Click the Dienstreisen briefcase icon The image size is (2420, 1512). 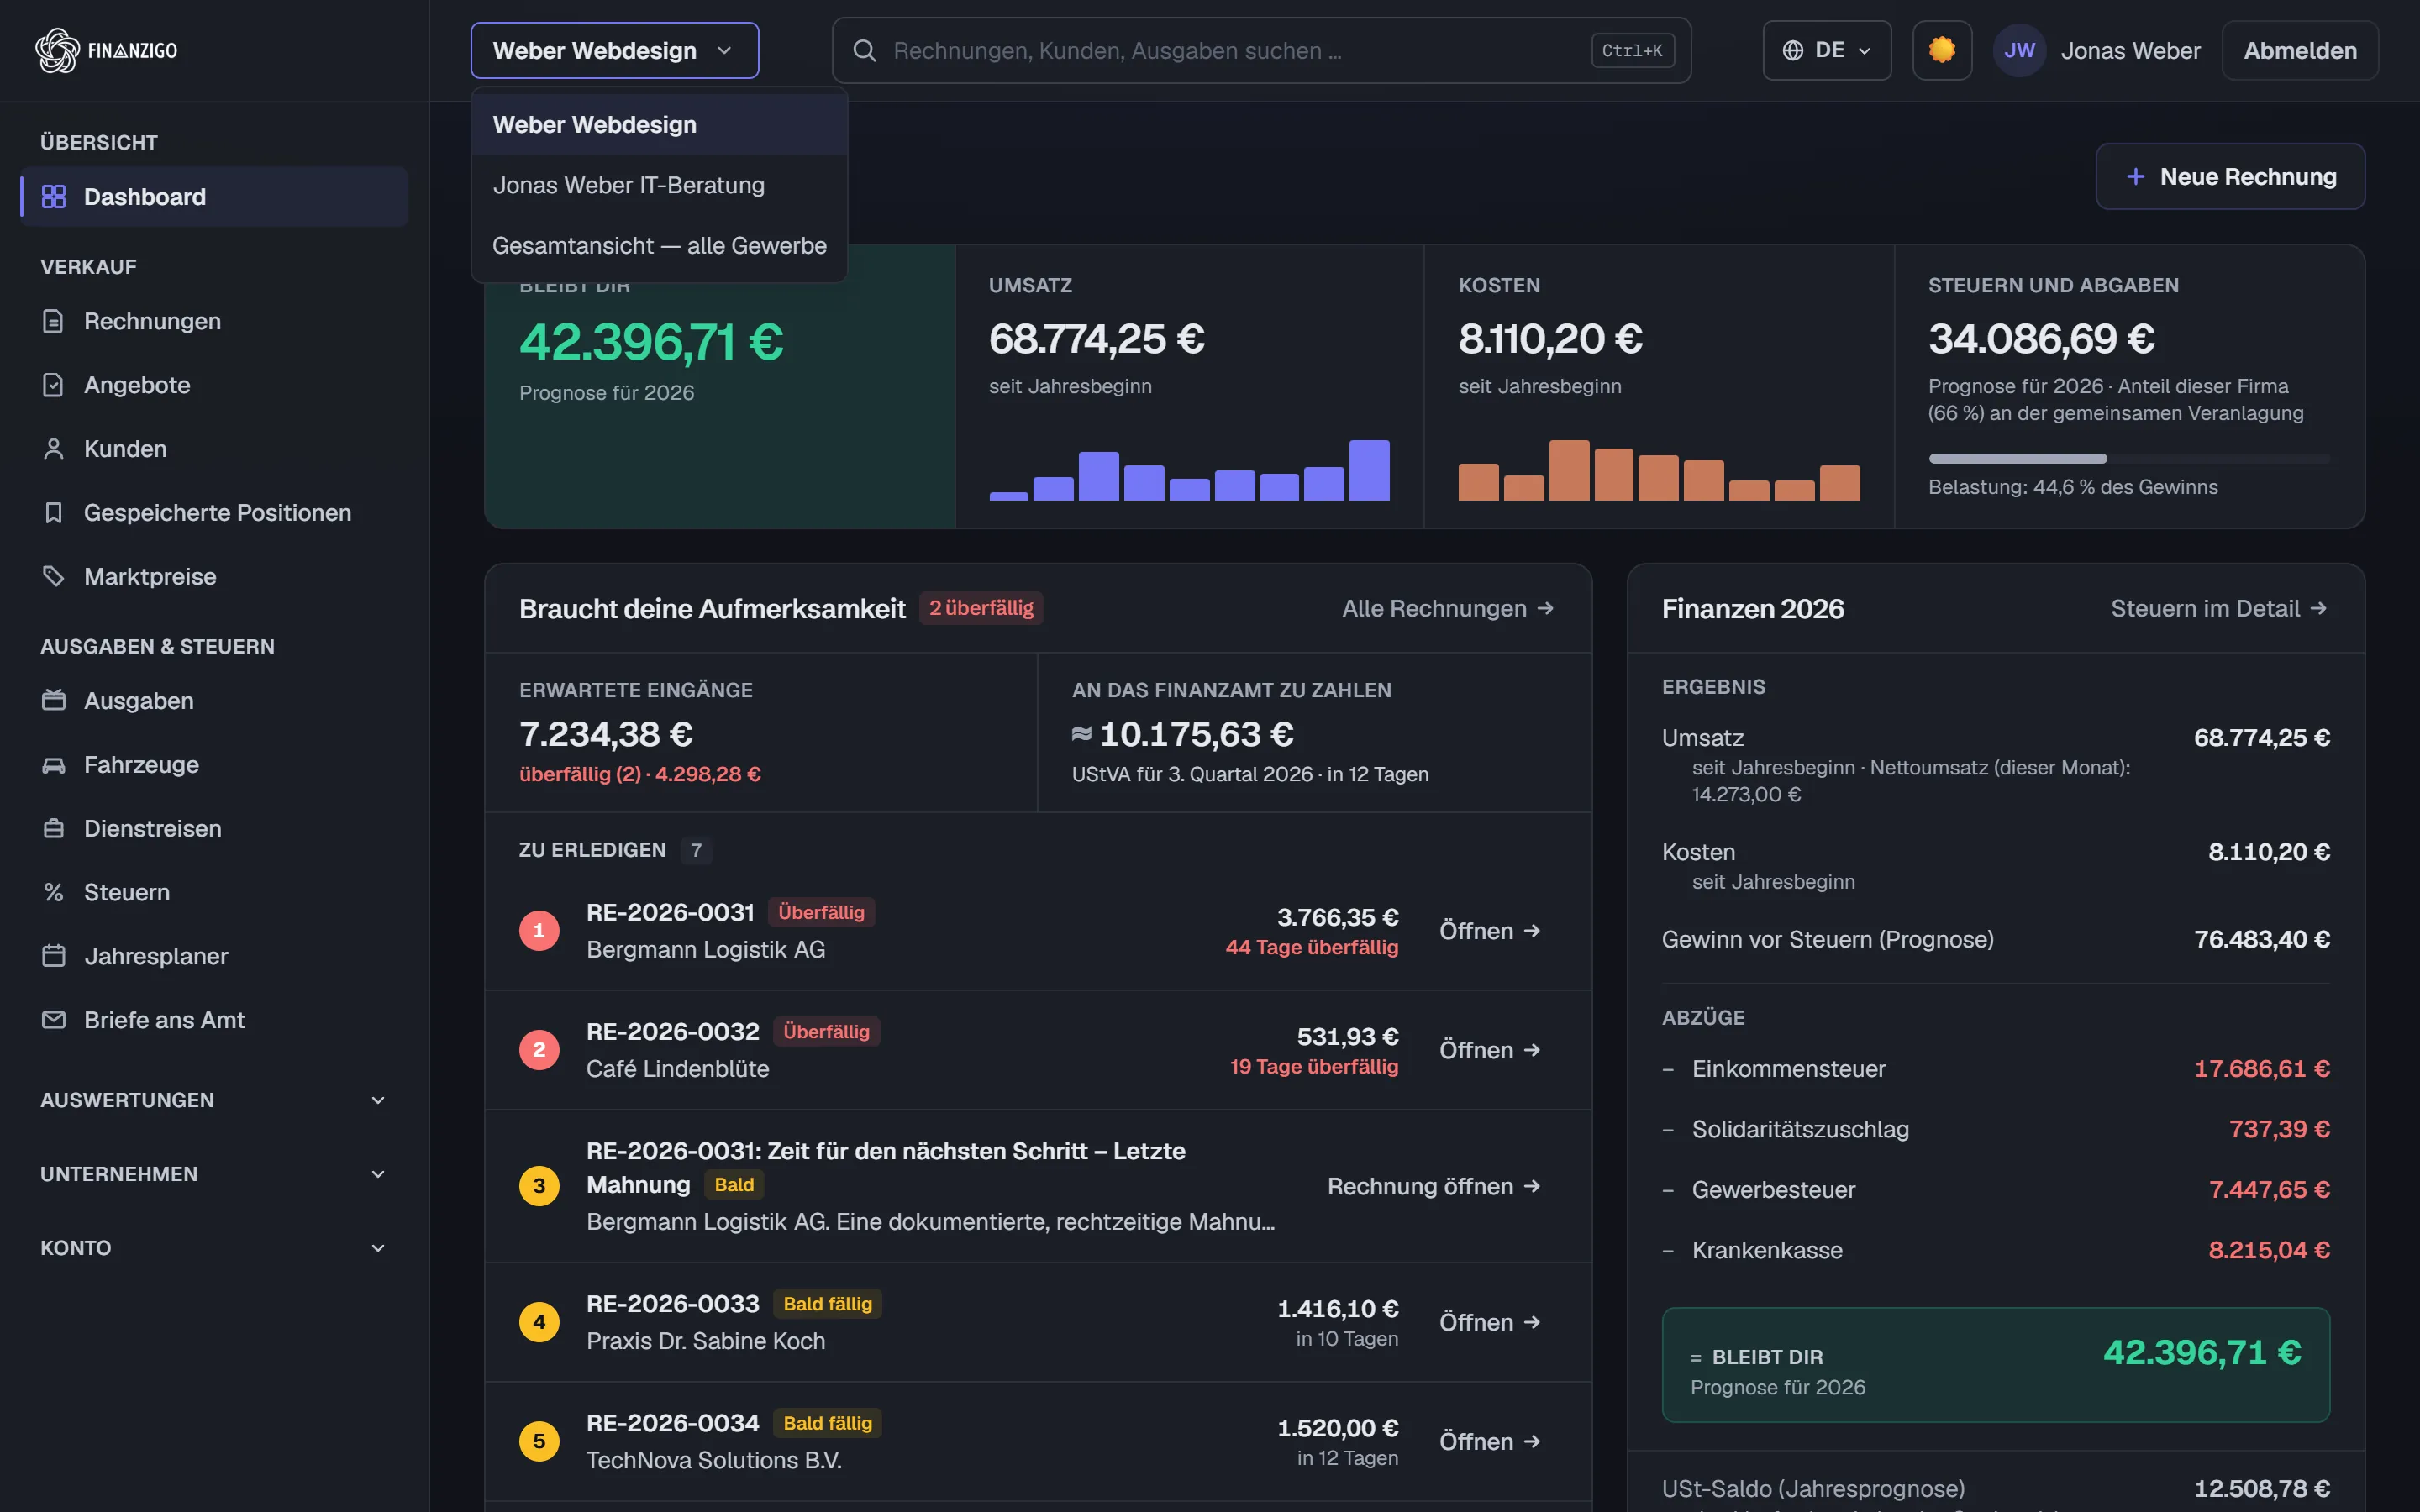pyautogui.click(x=54, y=829)
